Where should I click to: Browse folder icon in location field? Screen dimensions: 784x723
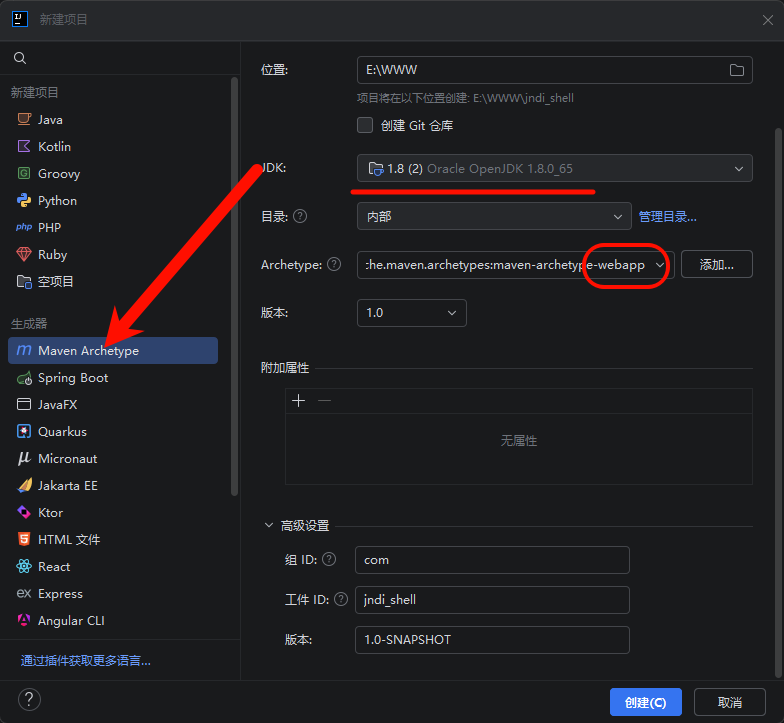(x=736, y=70)
